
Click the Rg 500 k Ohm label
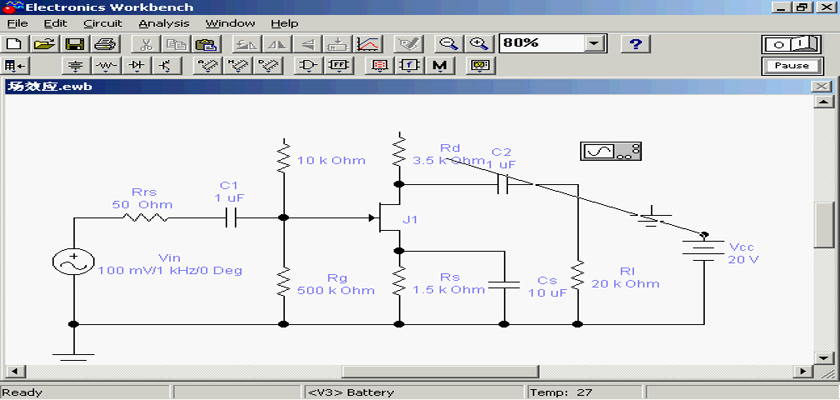pos(336,284)
